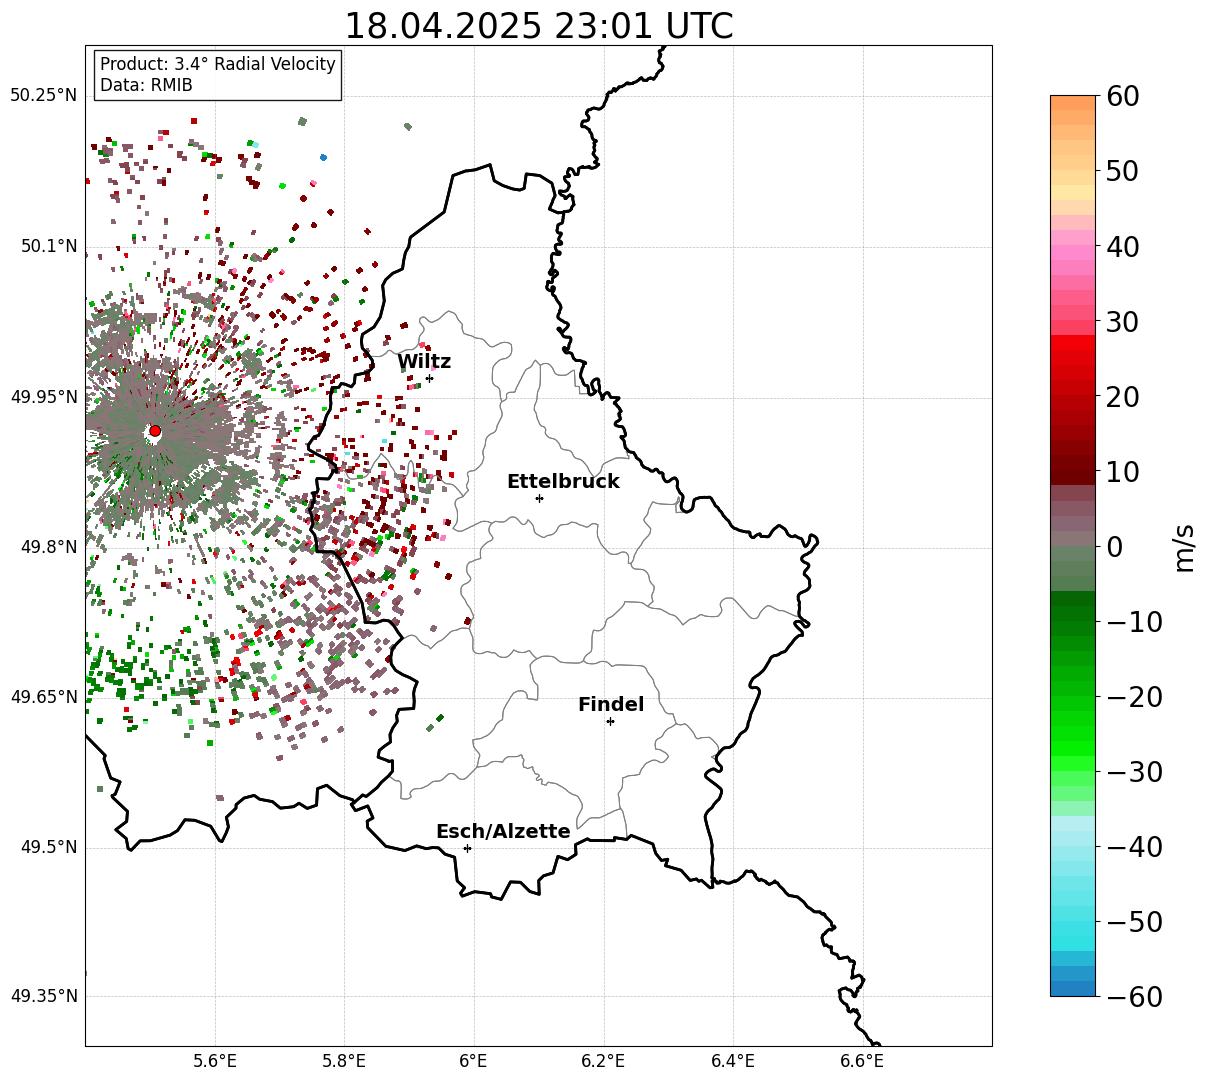Pick the orange color at colorbar top
The image size is (1207, 1081).
click(x=1073, y=103)
